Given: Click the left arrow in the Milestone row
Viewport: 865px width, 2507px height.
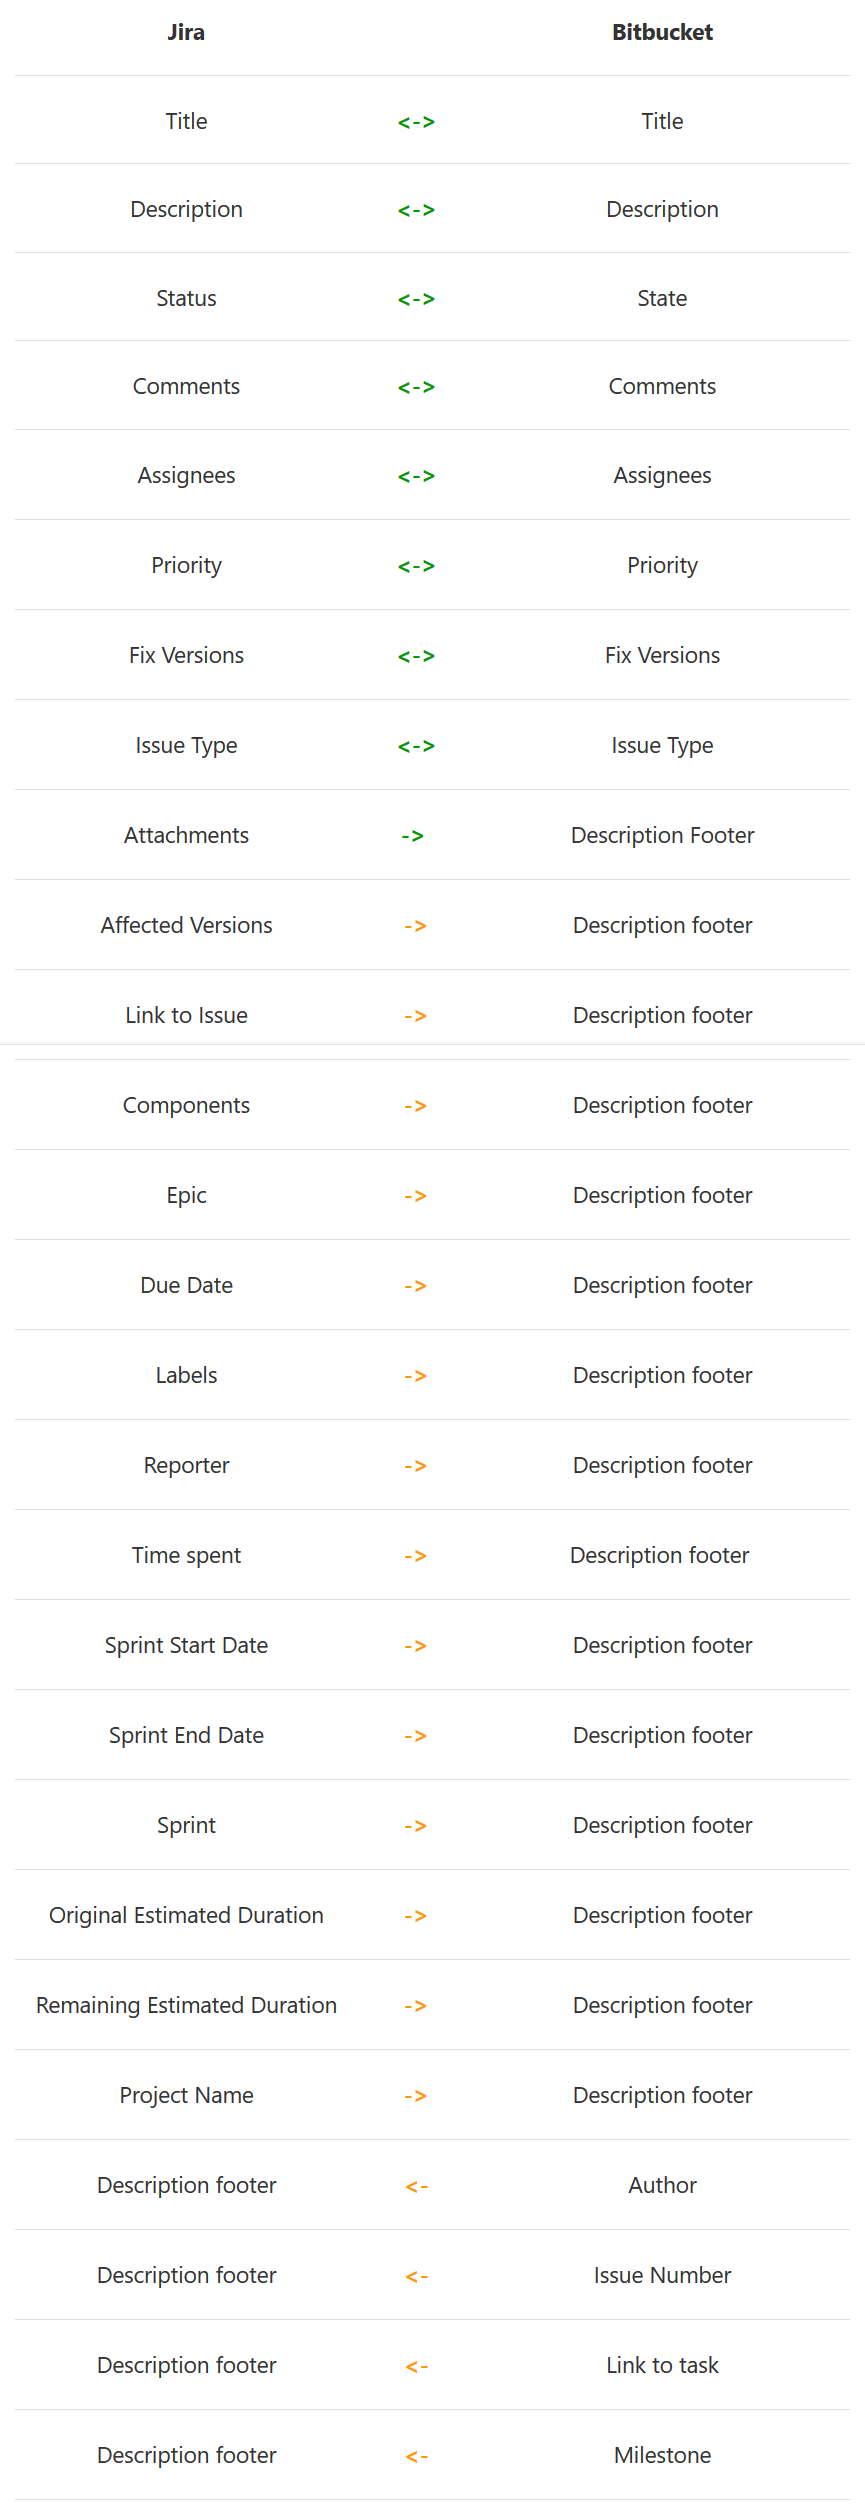Looking at the screenshot, I should click(417, 2456).
